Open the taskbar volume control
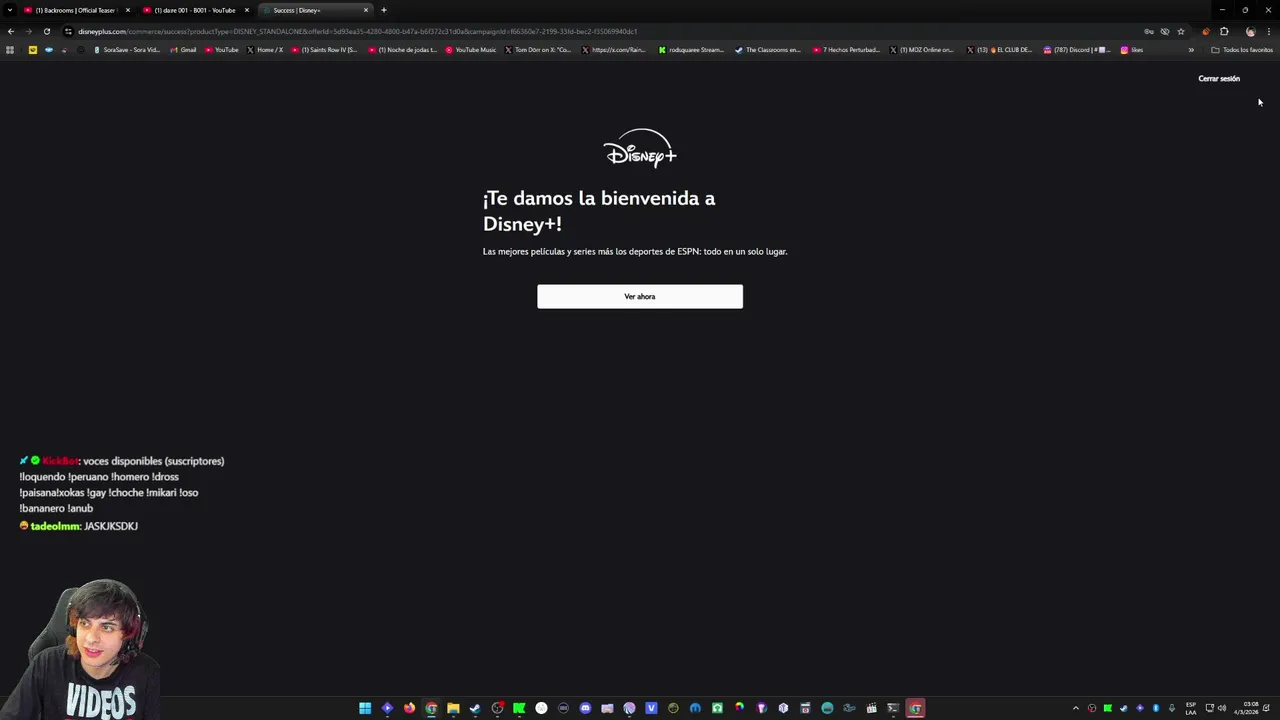 (x=1222, y=708)
